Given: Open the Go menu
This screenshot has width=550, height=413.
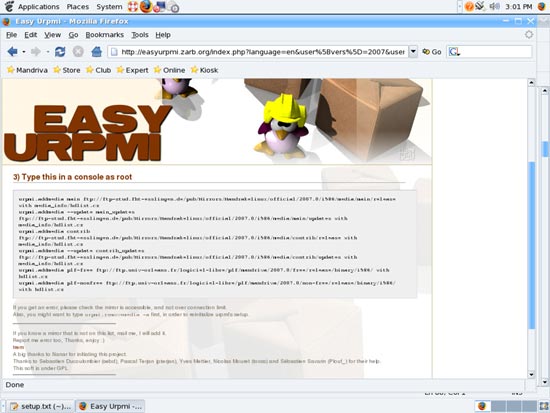Looking at the screenshot, I should click(73, 35).
